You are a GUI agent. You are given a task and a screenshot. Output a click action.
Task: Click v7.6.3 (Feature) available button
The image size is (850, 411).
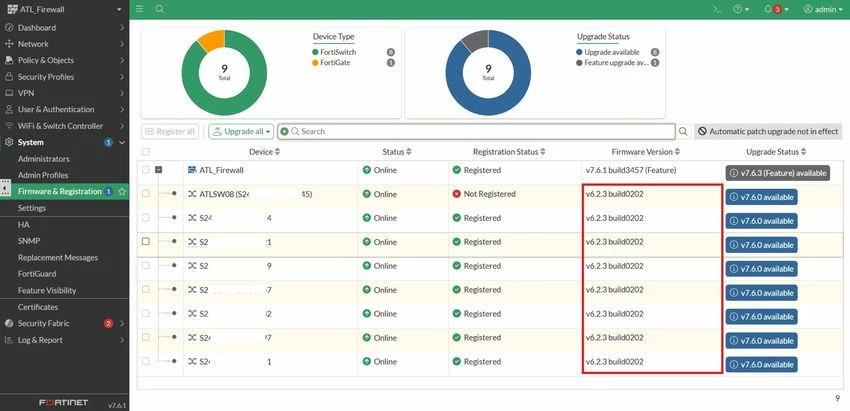pos(778,173)
